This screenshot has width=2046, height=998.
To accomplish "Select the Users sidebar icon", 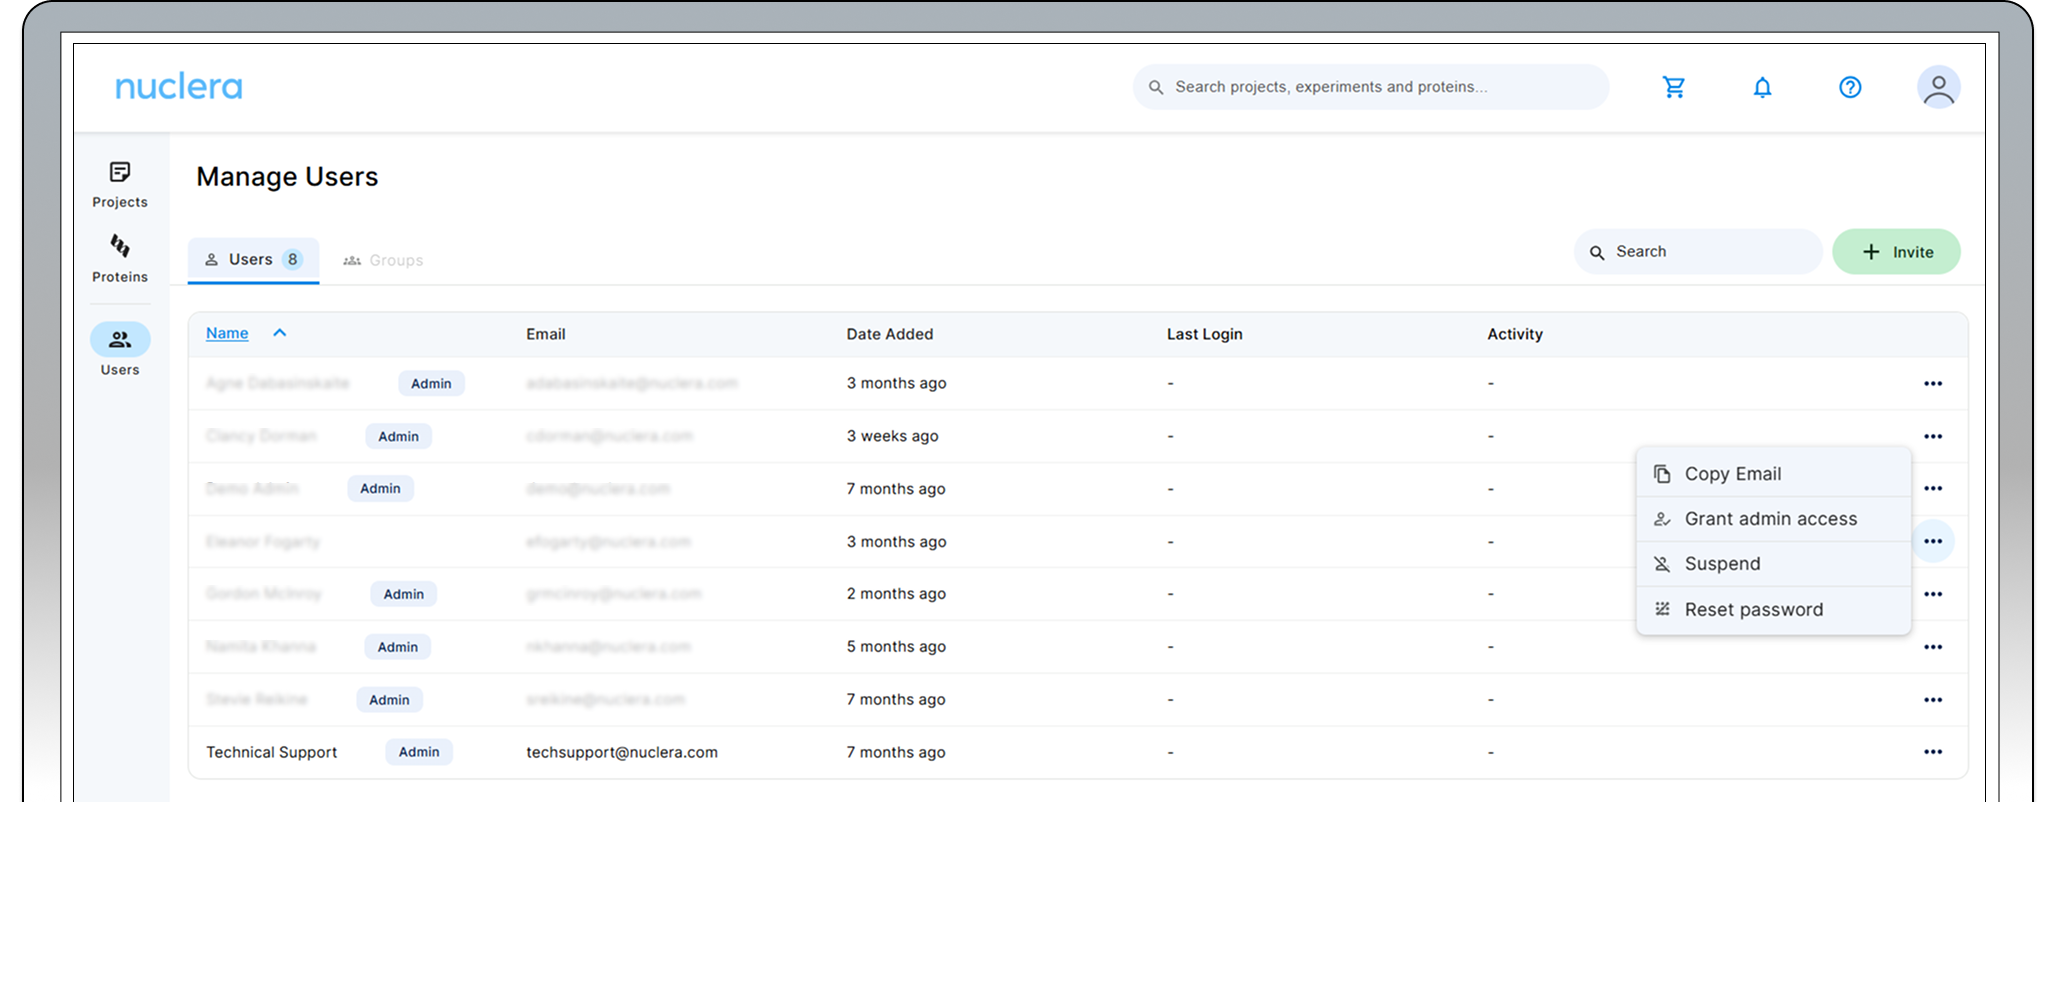I will click(120, 340).
